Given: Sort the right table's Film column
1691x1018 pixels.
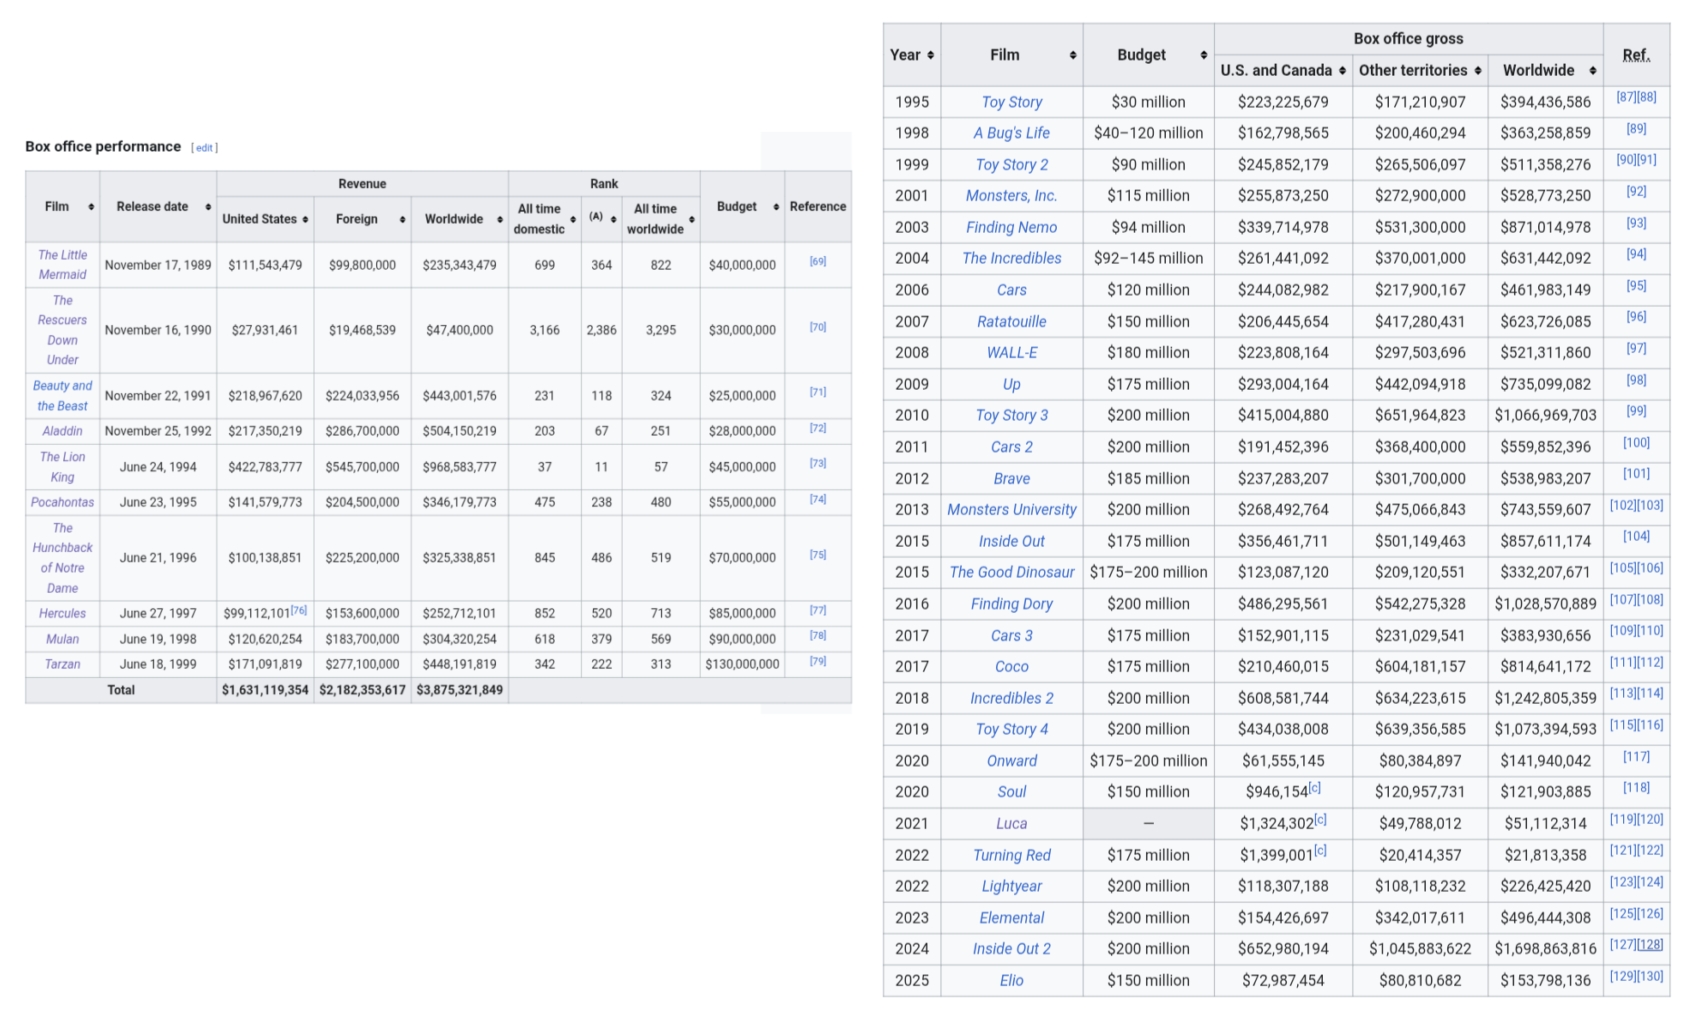Looking at the screenshot, I should point(1073,55).
